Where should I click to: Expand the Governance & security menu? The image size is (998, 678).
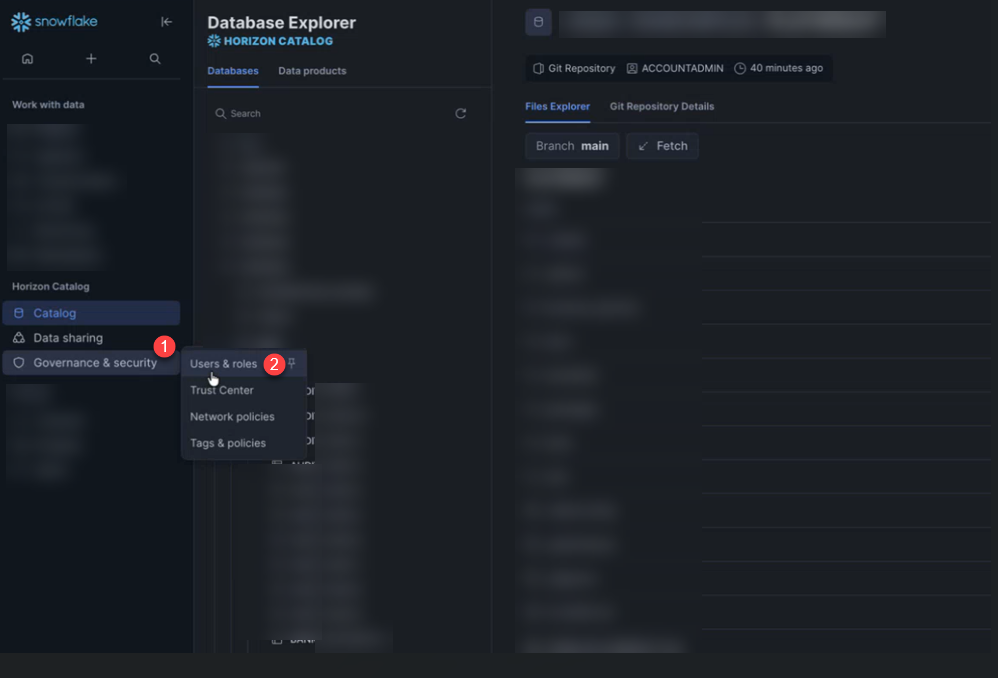[94, 363]
